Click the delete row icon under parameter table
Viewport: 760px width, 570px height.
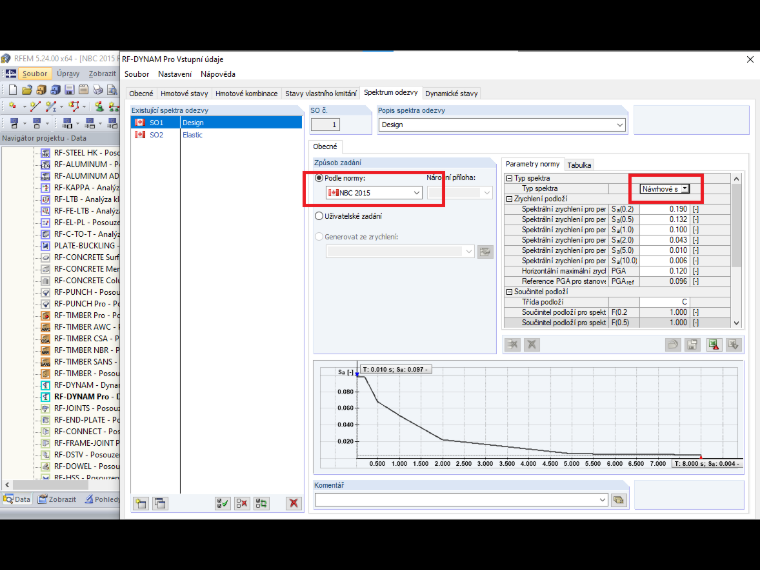click(x=532, y=345)
